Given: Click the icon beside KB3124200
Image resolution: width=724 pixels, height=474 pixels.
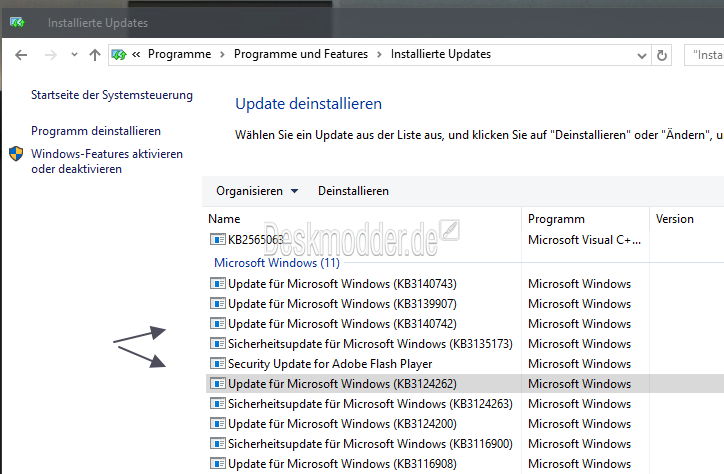Looking at the screenshot, I should click(x=217, y=424).
